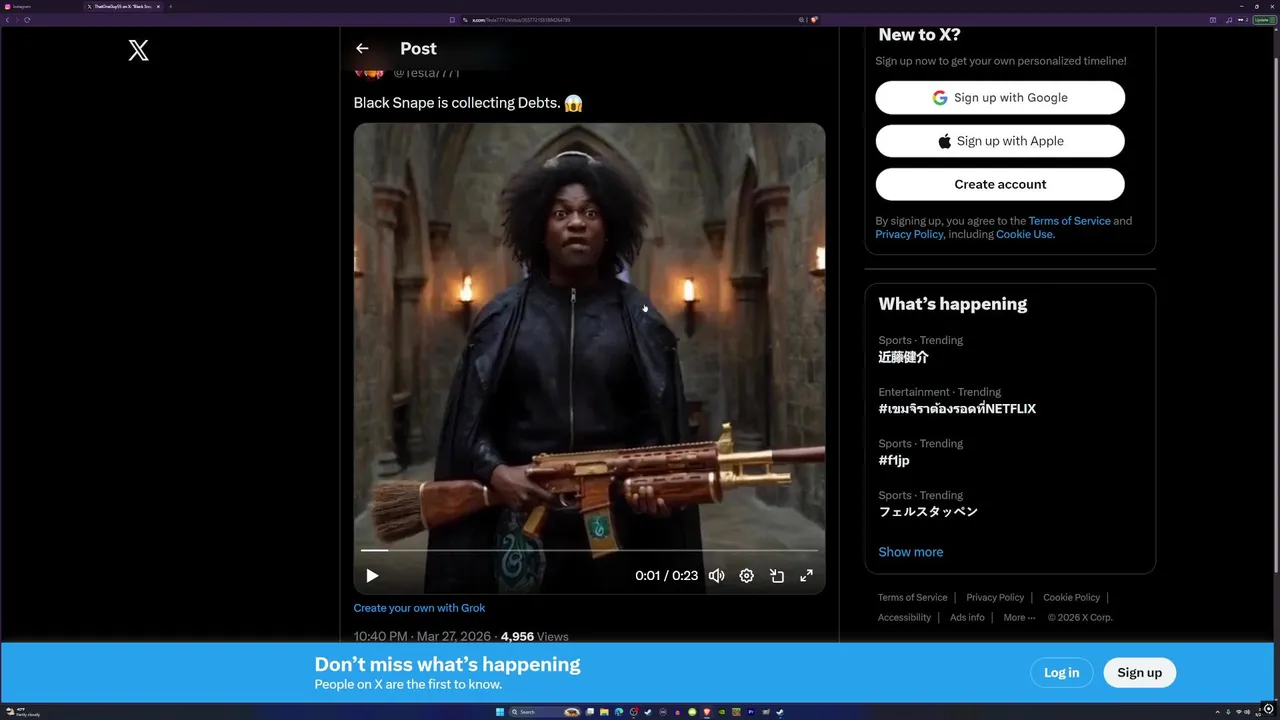This screenshot has height=720, width=1280.
Task: Click the Log in button in banner
Action: [x=1061, y=673]
